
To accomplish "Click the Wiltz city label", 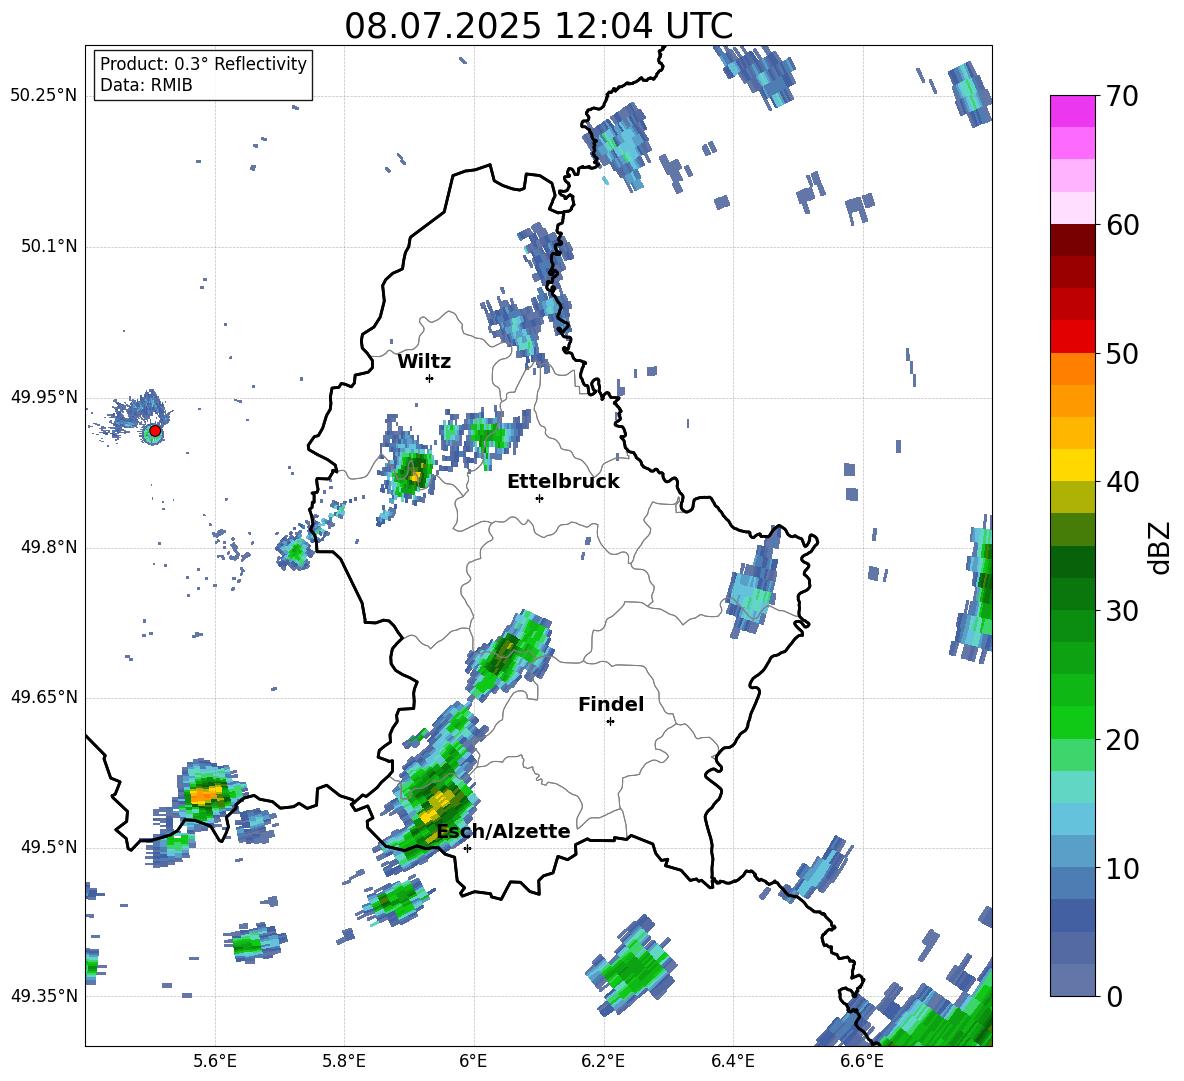I will pos(424,362).
